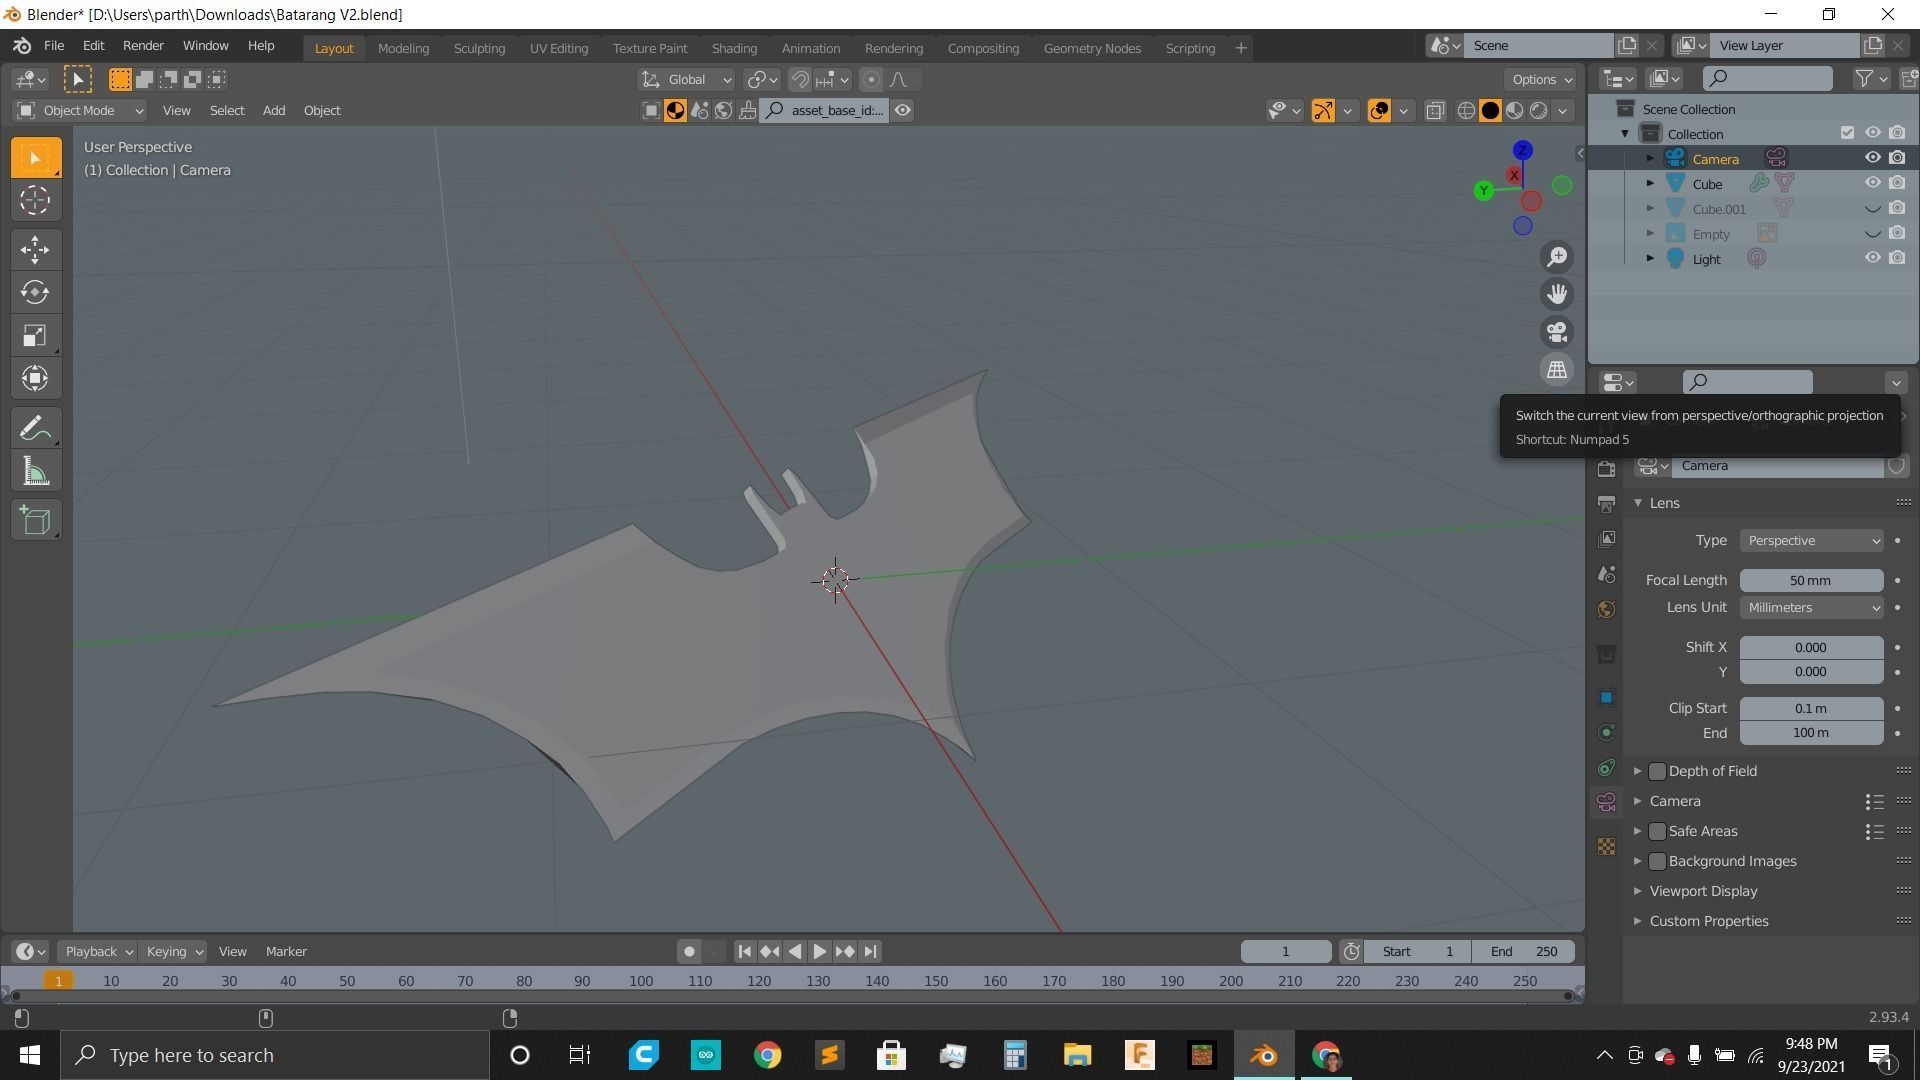Hide Cube in viewport via eye icon

[1872, 183]
